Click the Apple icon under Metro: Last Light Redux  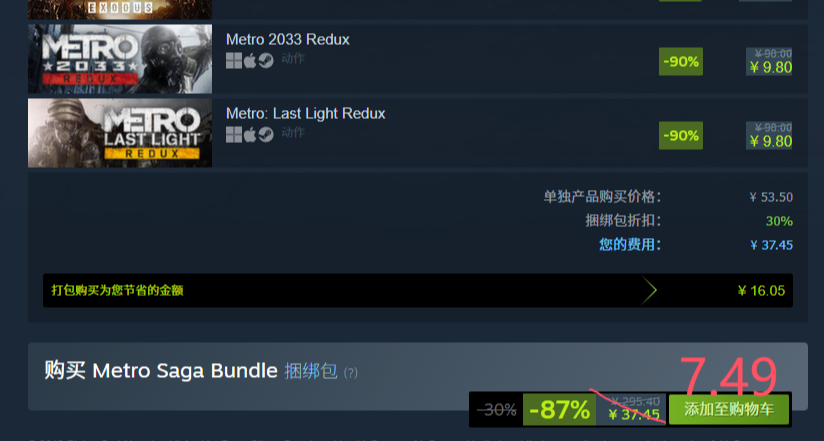point(250,135)
